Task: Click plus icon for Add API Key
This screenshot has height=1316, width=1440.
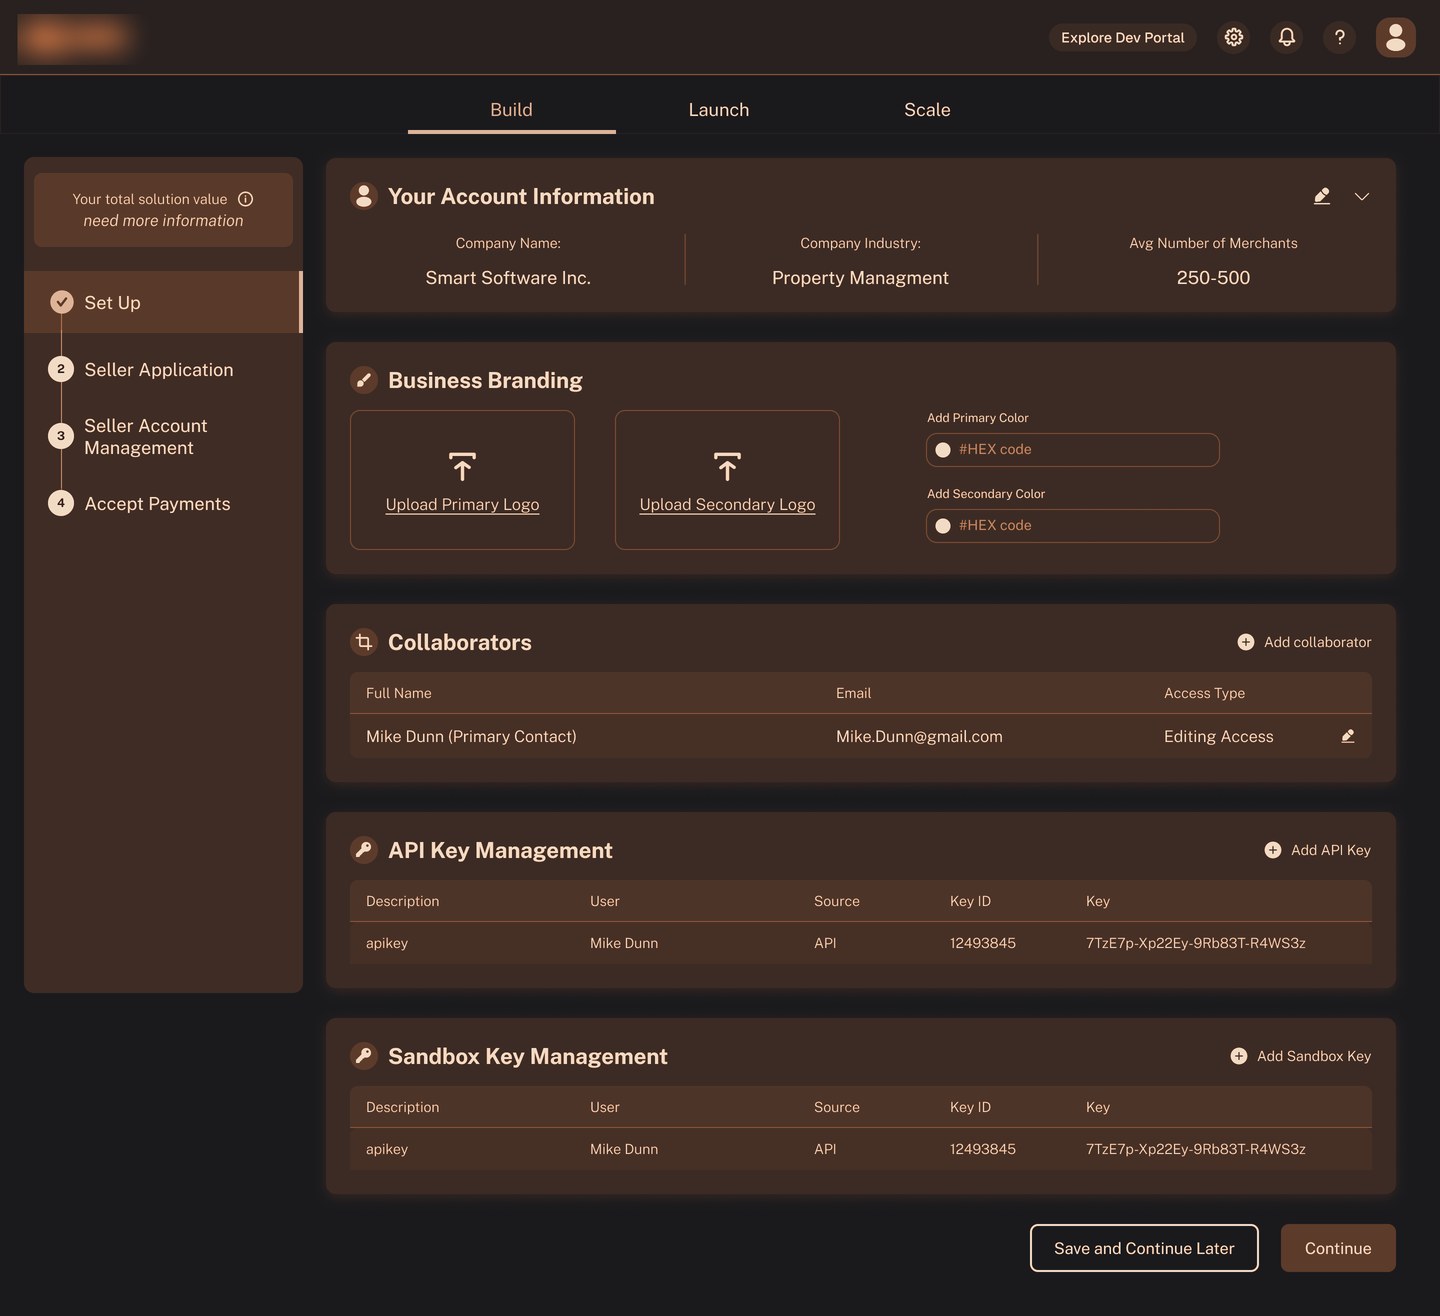Action: coord(1273,850)
